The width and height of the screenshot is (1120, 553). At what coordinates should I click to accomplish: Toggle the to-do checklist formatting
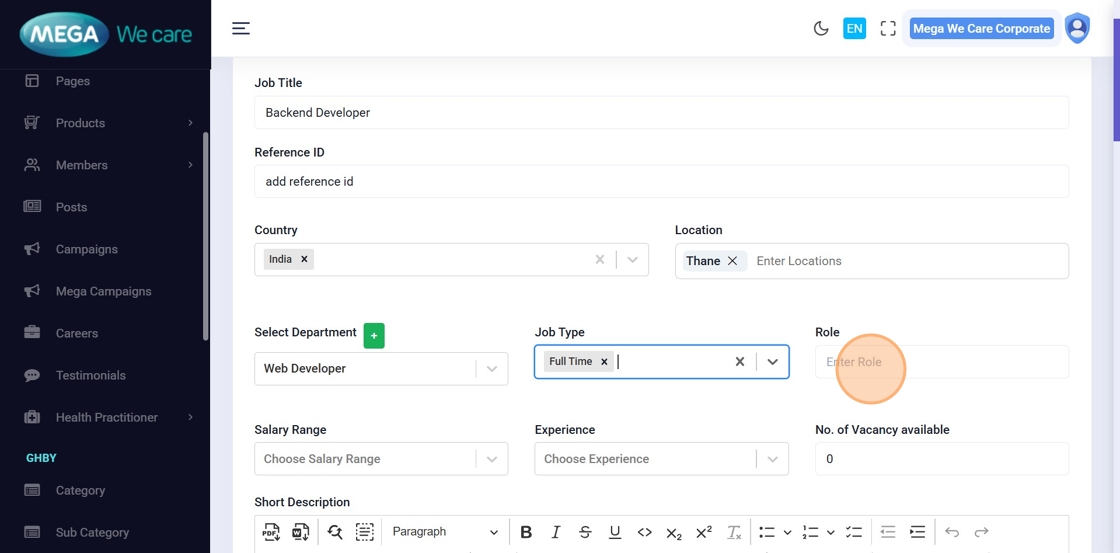[x=854, y=532]
